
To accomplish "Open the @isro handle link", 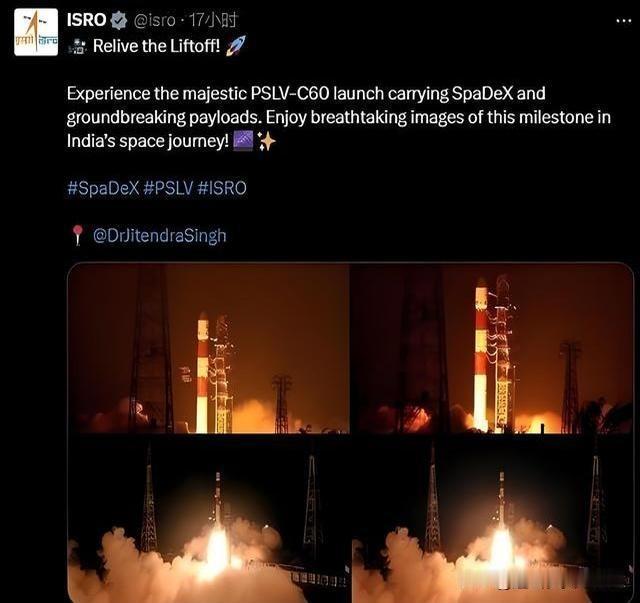I will coord(154,20).
